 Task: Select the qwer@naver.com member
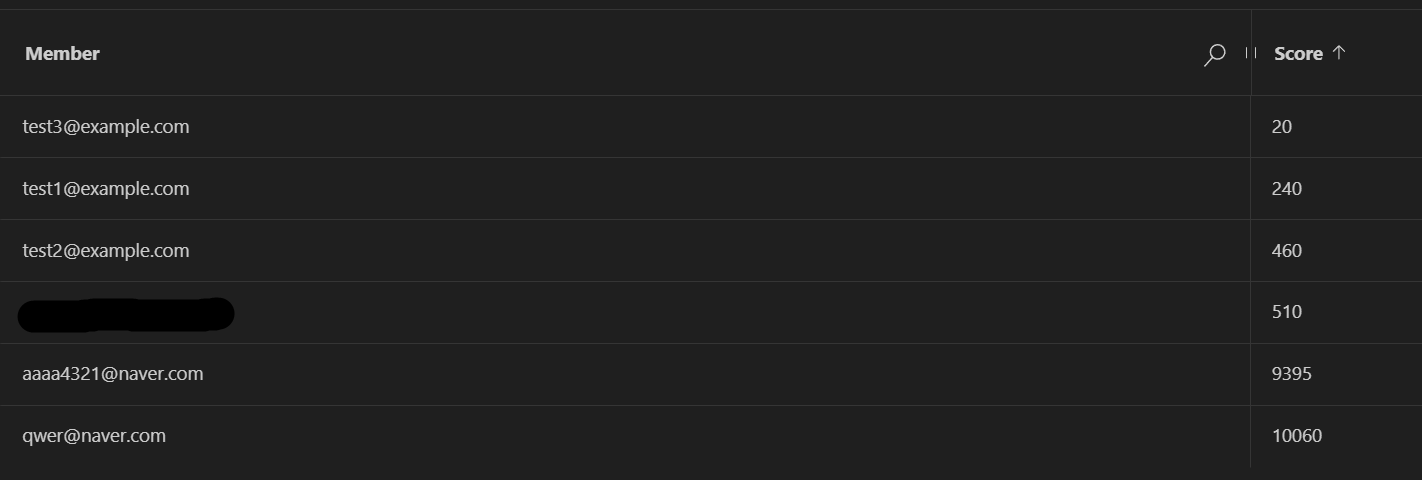coord(94,436)
